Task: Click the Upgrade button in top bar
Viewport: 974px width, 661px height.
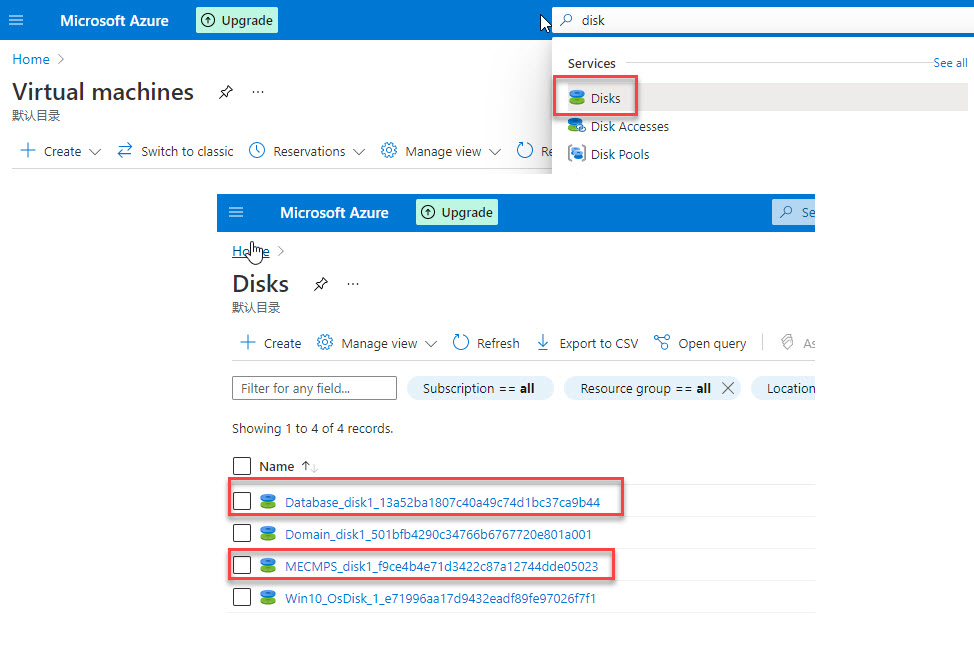Action: [237, 20]
